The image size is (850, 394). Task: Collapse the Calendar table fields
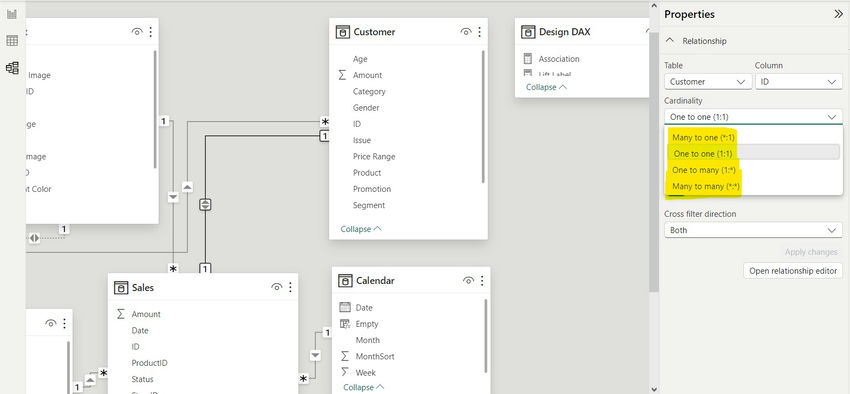[364, 387]
